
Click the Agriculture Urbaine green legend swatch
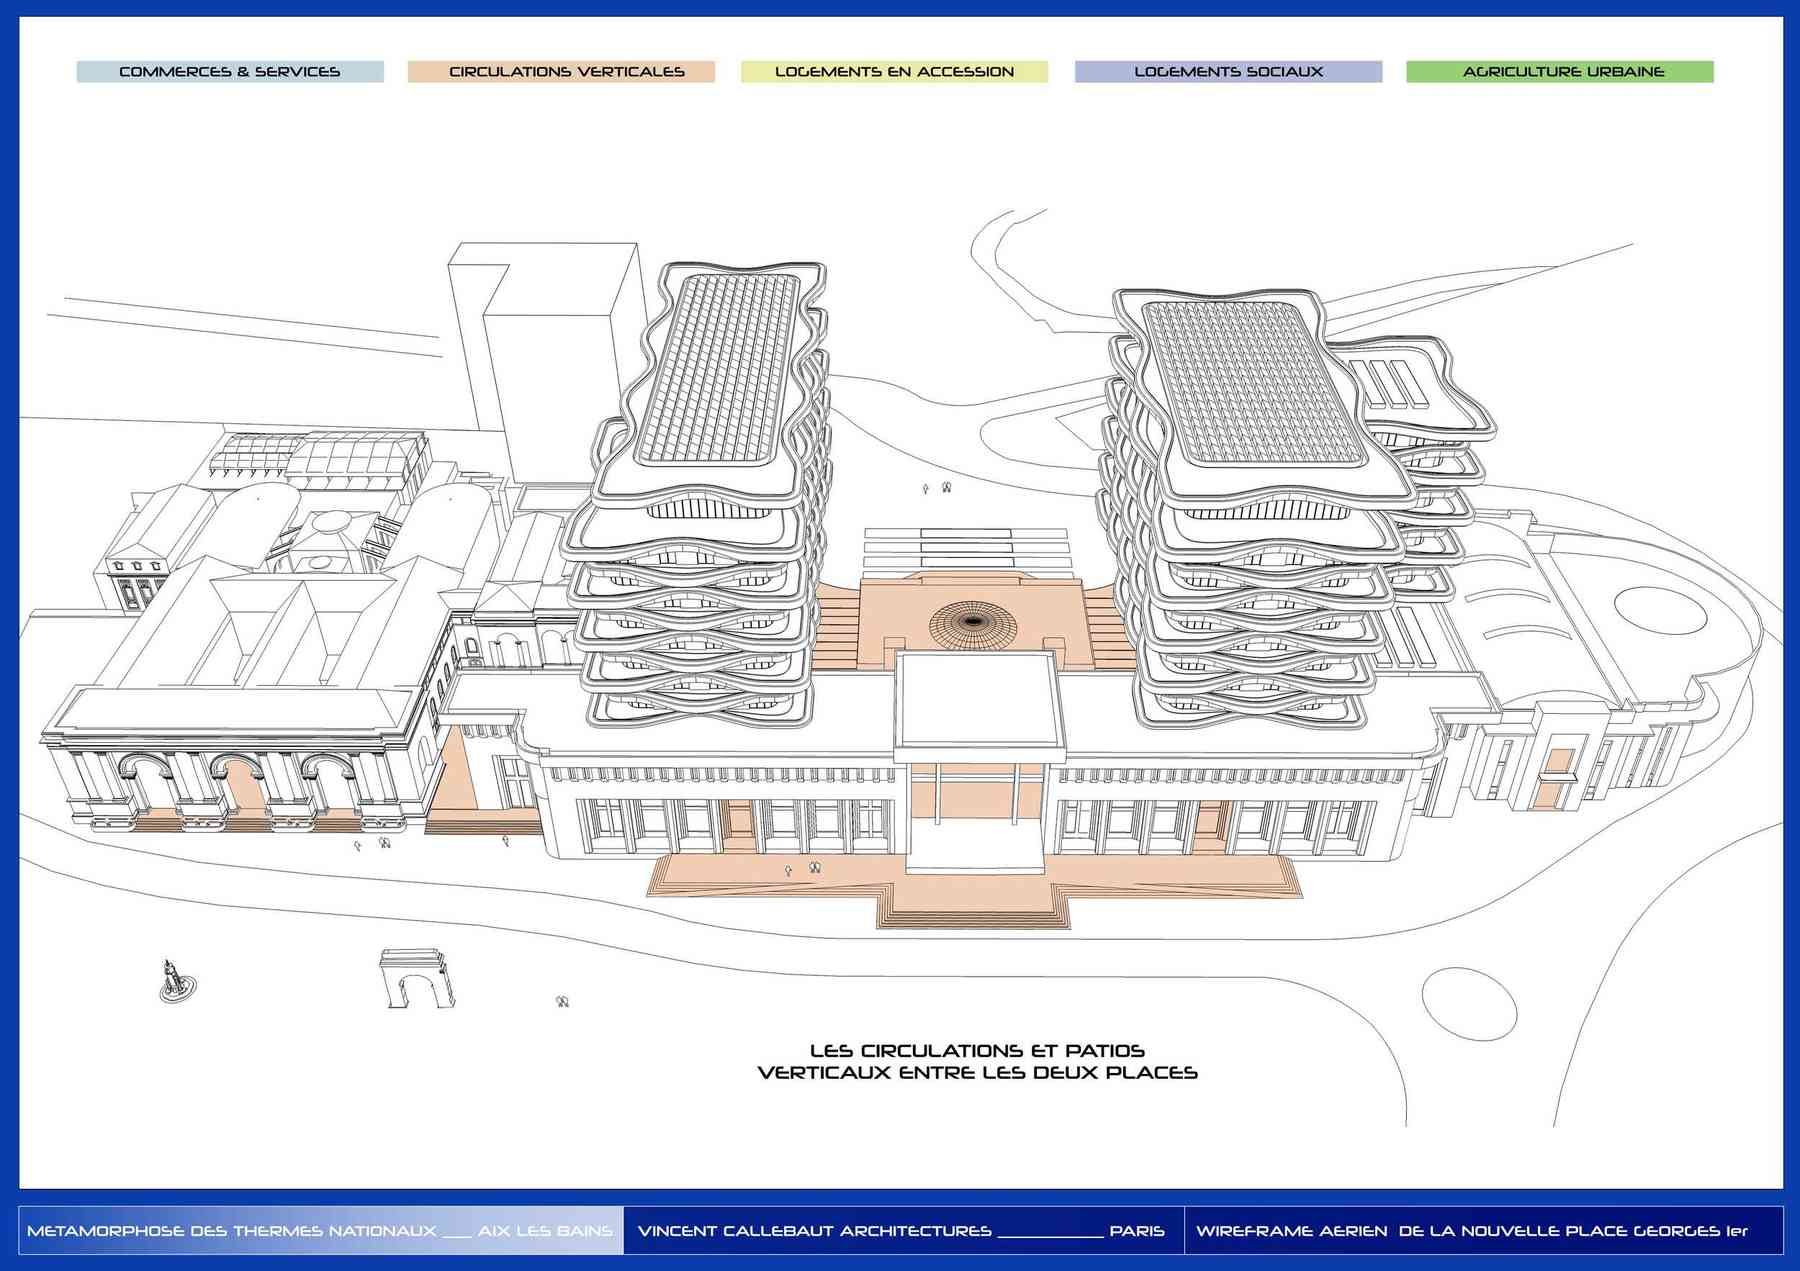pos(1559,72)
